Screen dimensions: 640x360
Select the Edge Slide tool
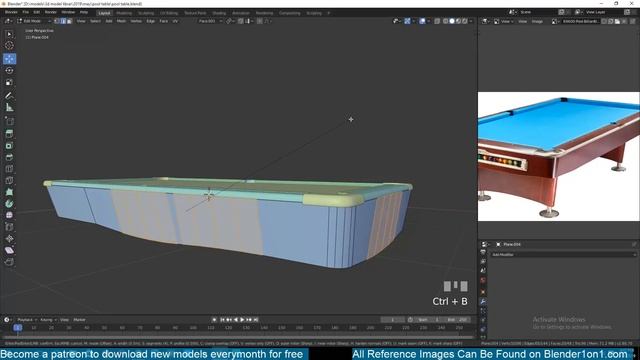(9, 227)
